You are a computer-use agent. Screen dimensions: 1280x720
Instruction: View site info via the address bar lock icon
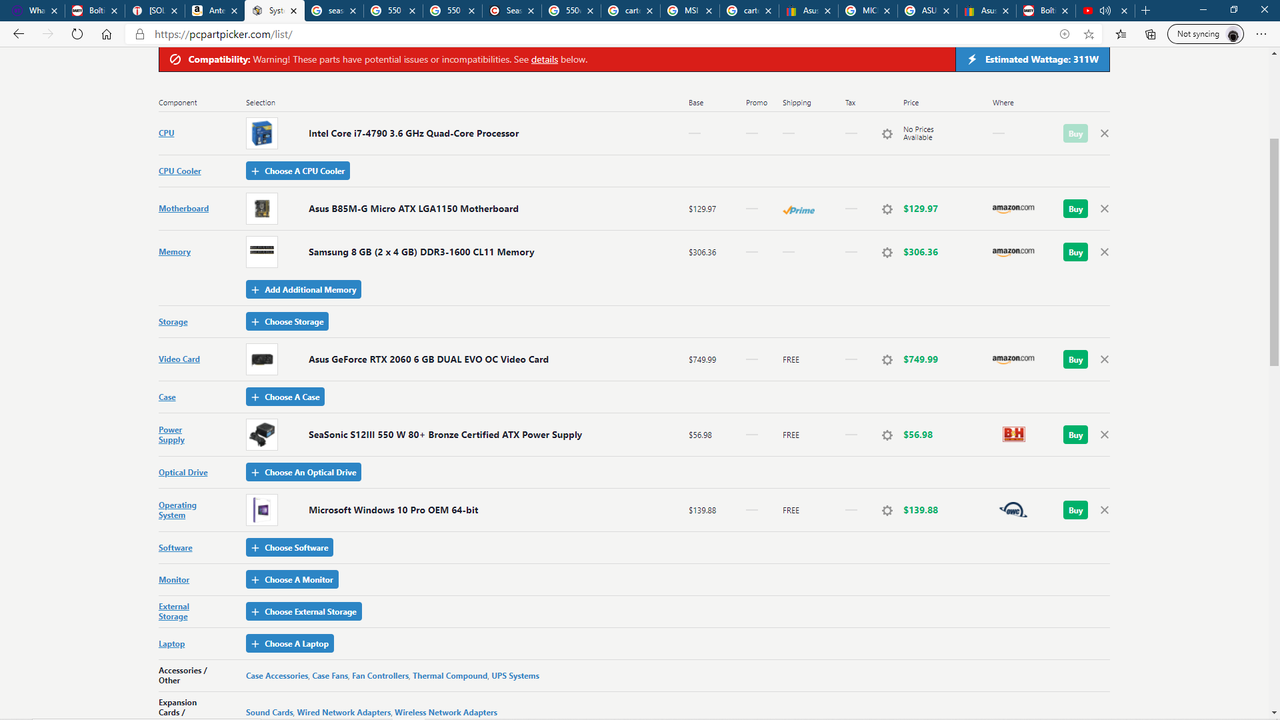tap(141, 33)
